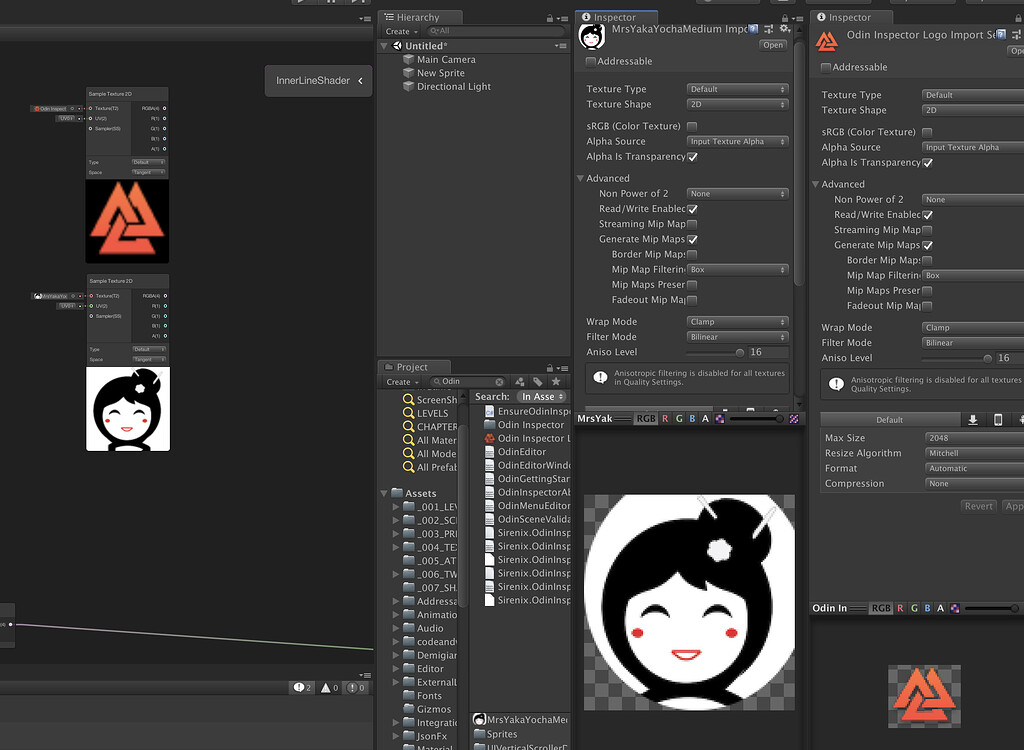The height and width of the screenshot is (750, 1024).
Task: Open the Create menu in the Project panel
Action: (399, 381)
